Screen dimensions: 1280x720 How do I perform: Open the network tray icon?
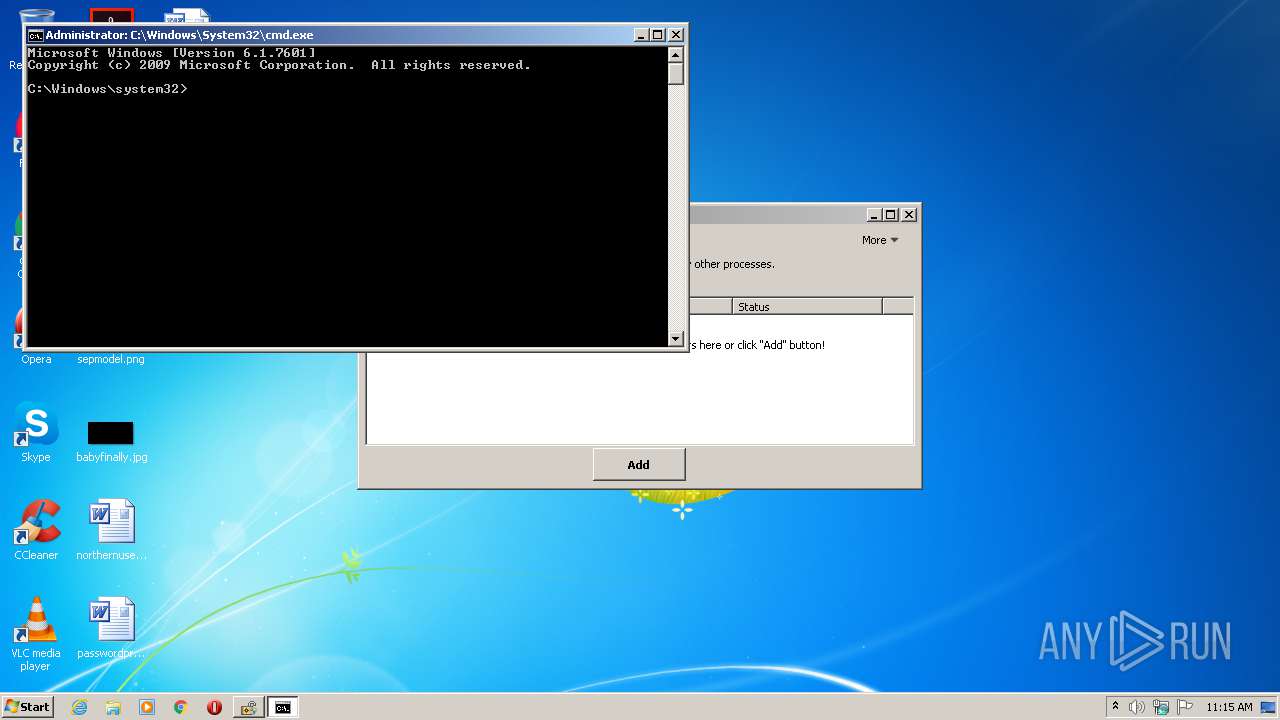(1160, 707)
